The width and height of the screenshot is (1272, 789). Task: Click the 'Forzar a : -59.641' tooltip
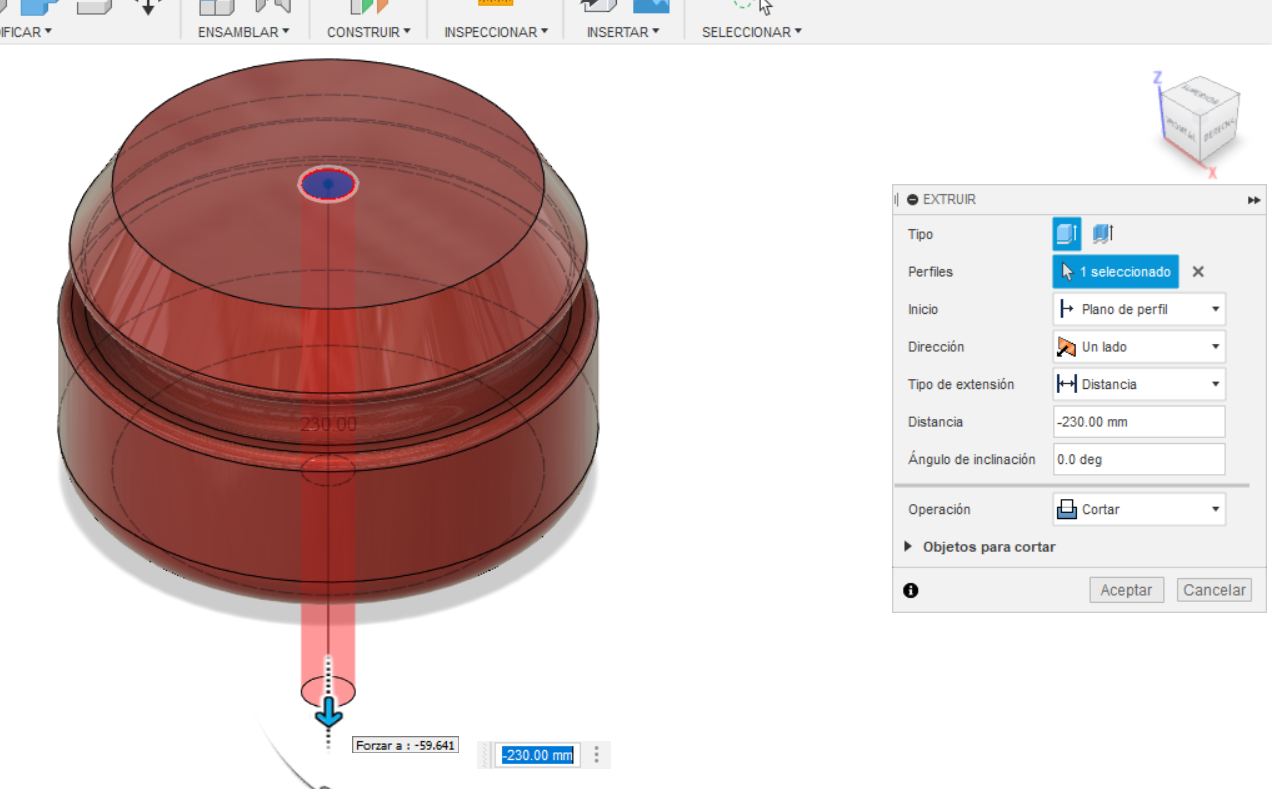click(405, 745)
